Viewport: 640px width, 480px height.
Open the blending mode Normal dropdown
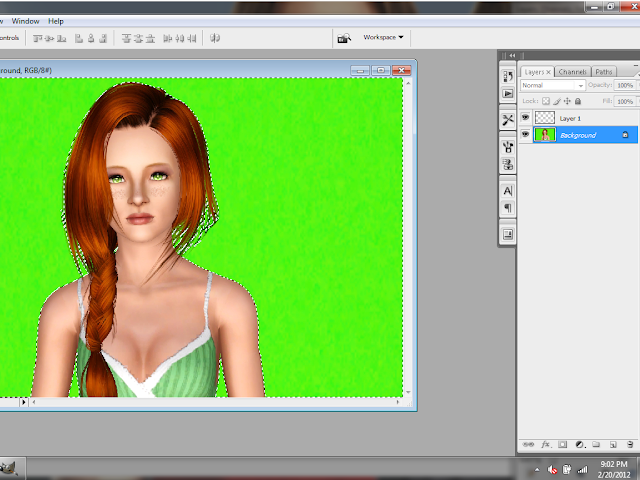coord(552,86)
